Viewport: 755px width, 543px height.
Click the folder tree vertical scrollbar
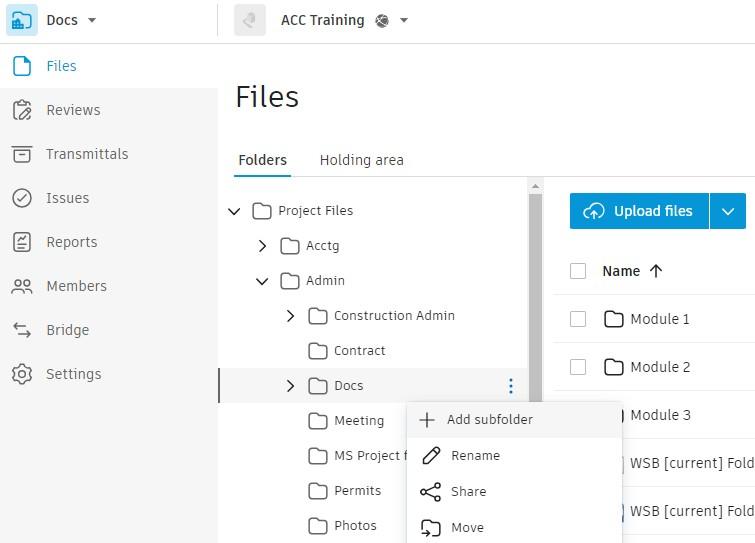pyautogui.click(x=535, y=300)
